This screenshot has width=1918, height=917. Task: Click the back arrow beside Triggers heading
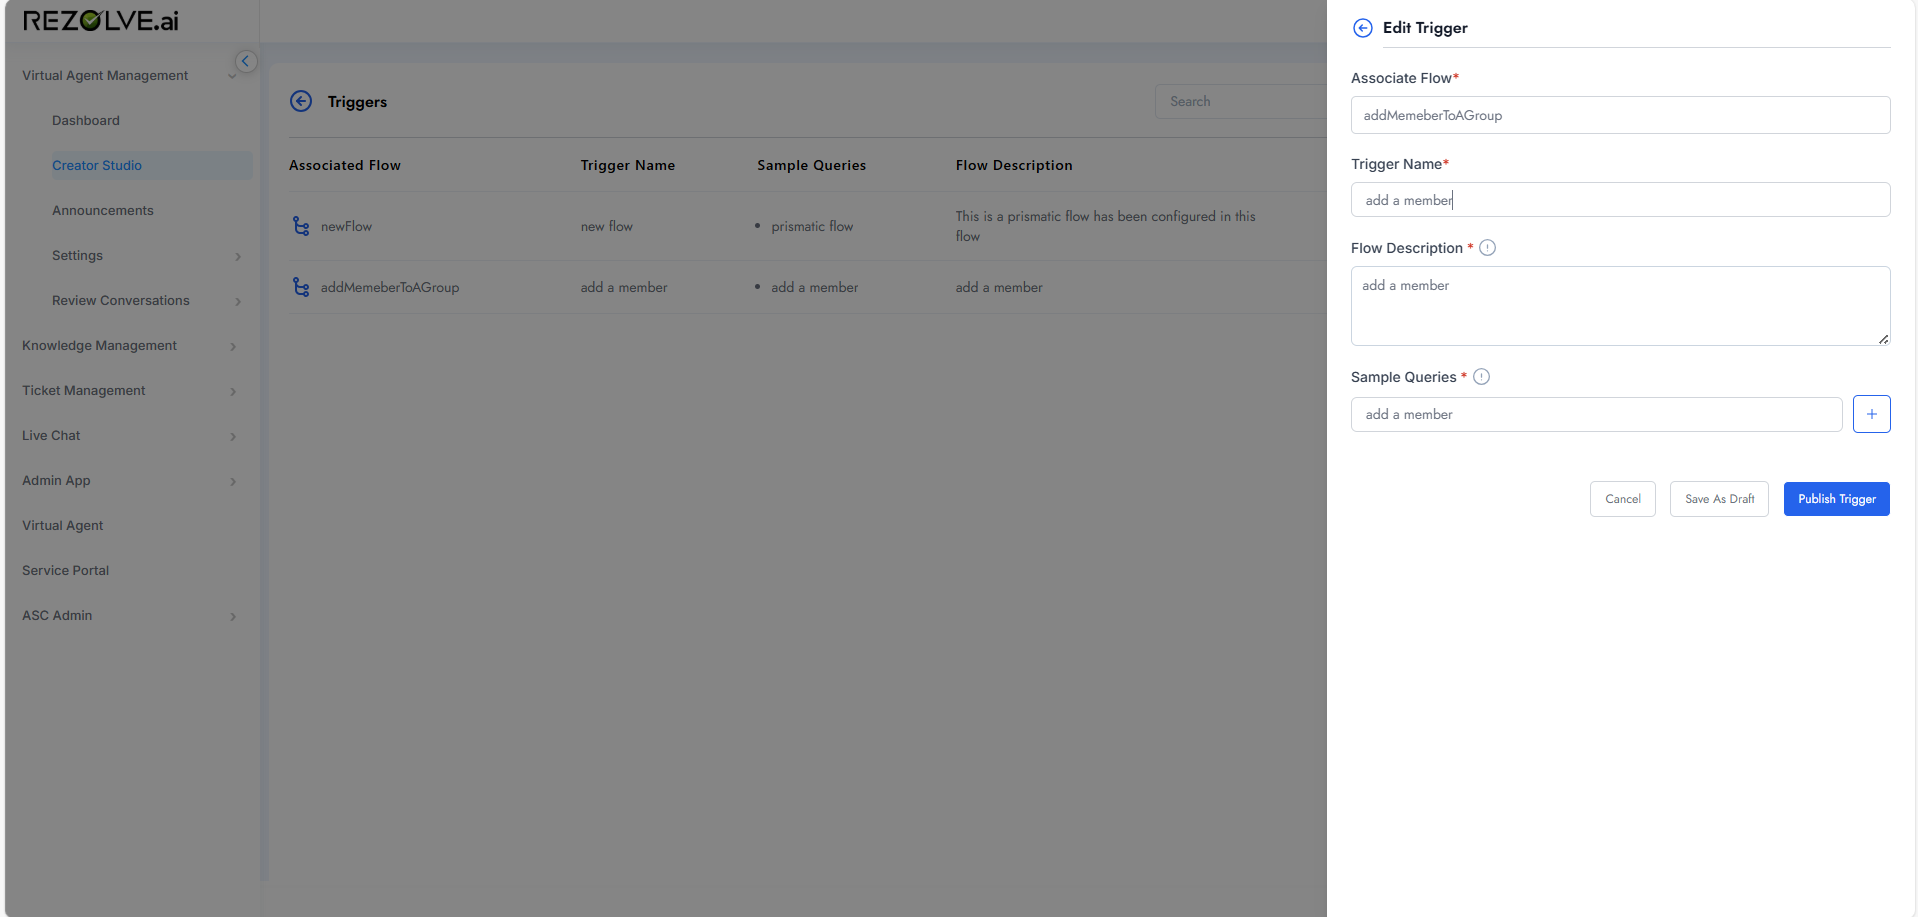pos(301,101)
